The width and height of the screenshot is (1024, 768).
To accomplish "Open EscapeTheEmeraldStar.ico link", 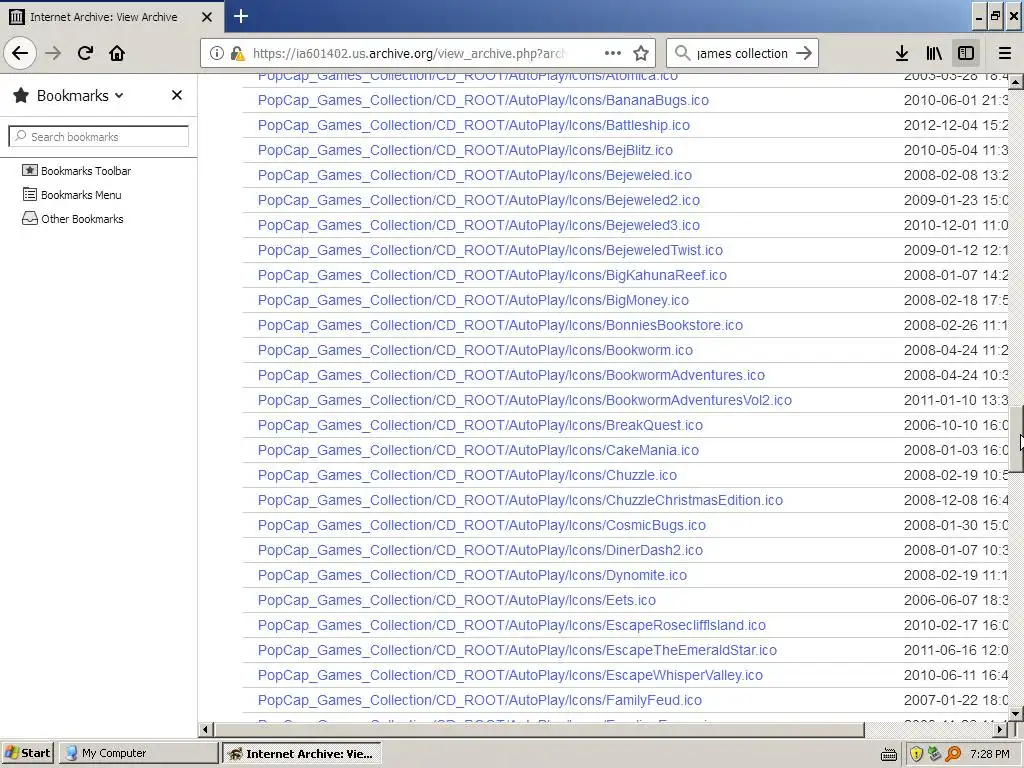I will tap(517, 650).
